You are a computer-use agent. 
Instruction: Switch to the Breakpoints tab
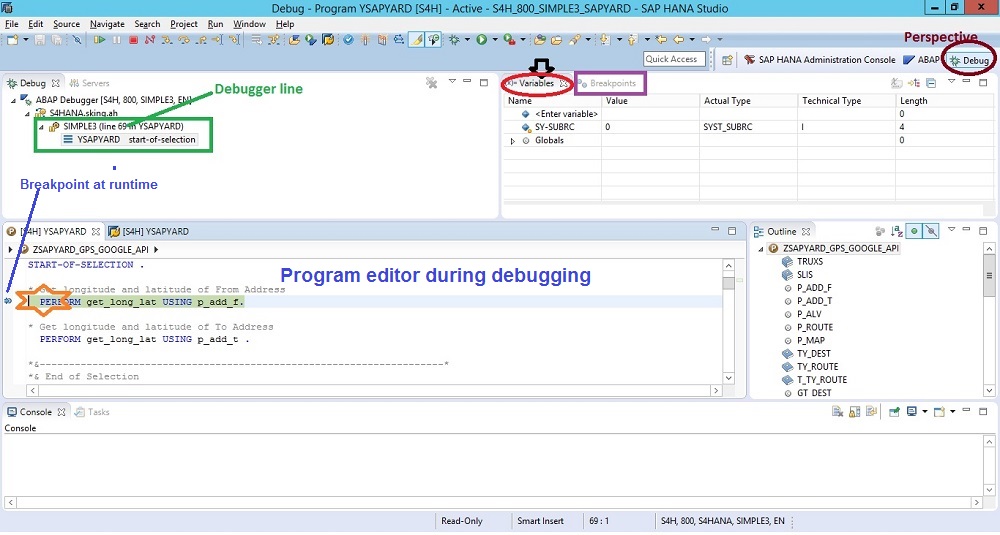pos(607,83)
